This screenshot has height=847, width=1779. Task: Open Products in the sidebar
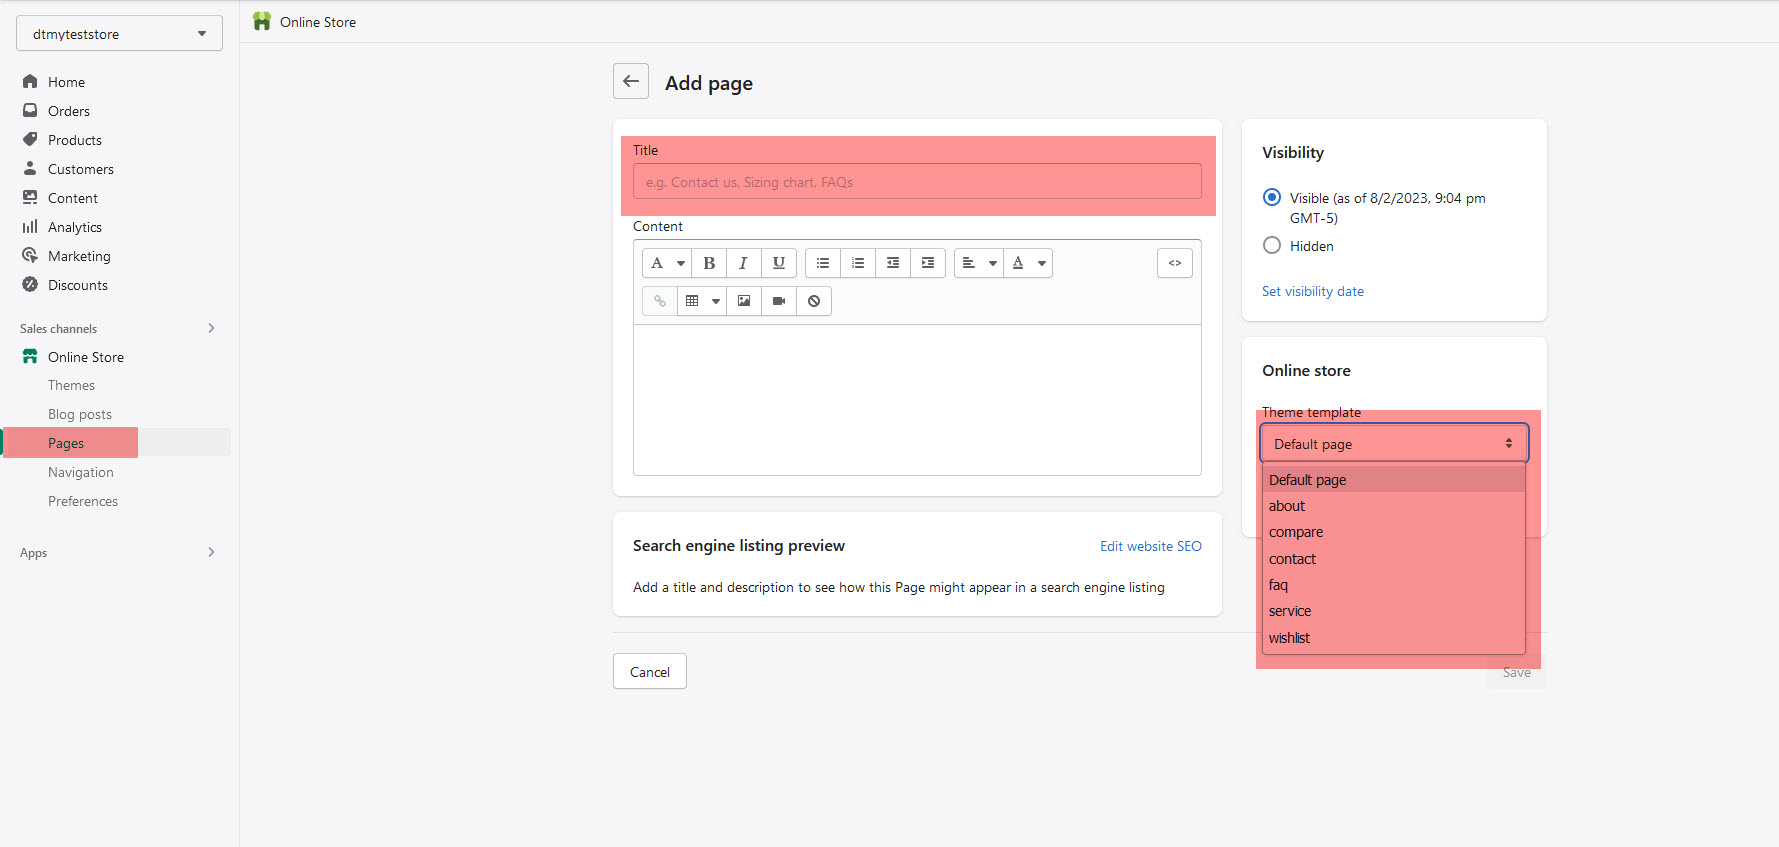click(75, 140)
